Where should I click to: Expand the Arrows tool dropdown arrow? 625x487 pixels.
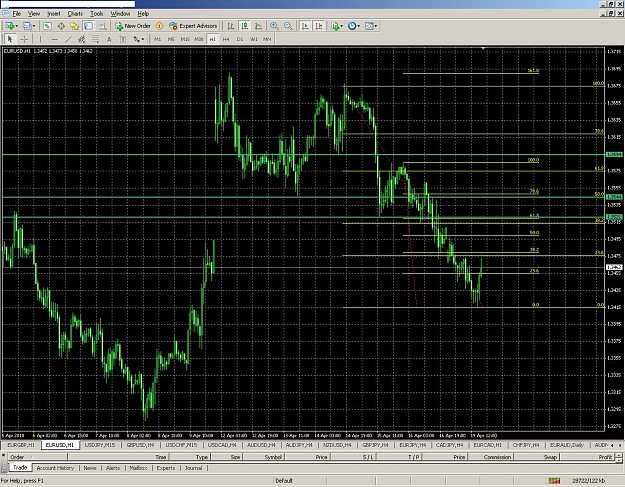pos(143,39)
